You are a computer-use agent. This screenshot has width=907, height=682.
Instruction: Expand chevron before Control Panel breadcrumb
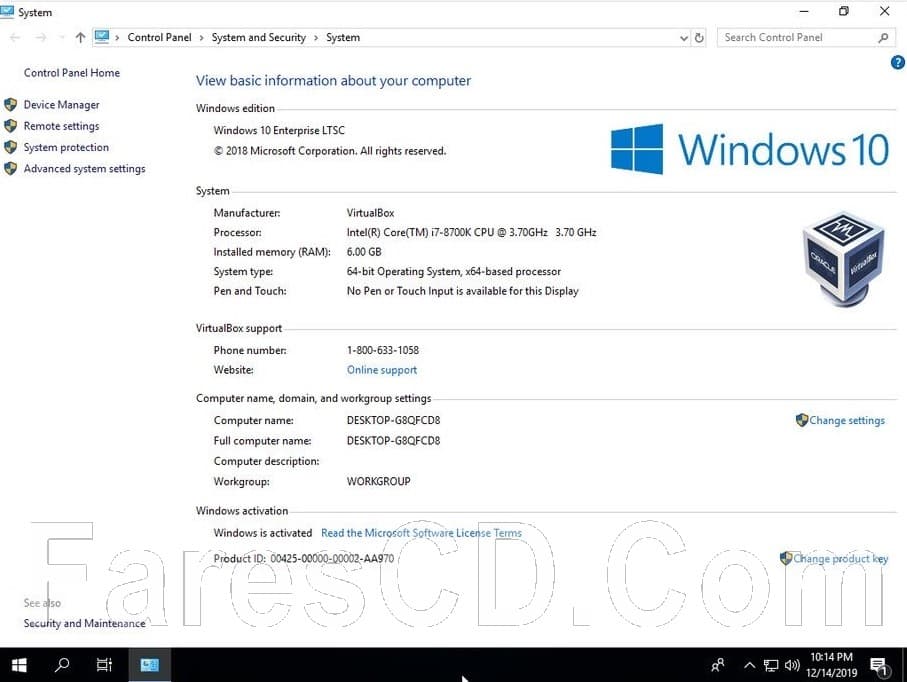(x=117, y=38)
